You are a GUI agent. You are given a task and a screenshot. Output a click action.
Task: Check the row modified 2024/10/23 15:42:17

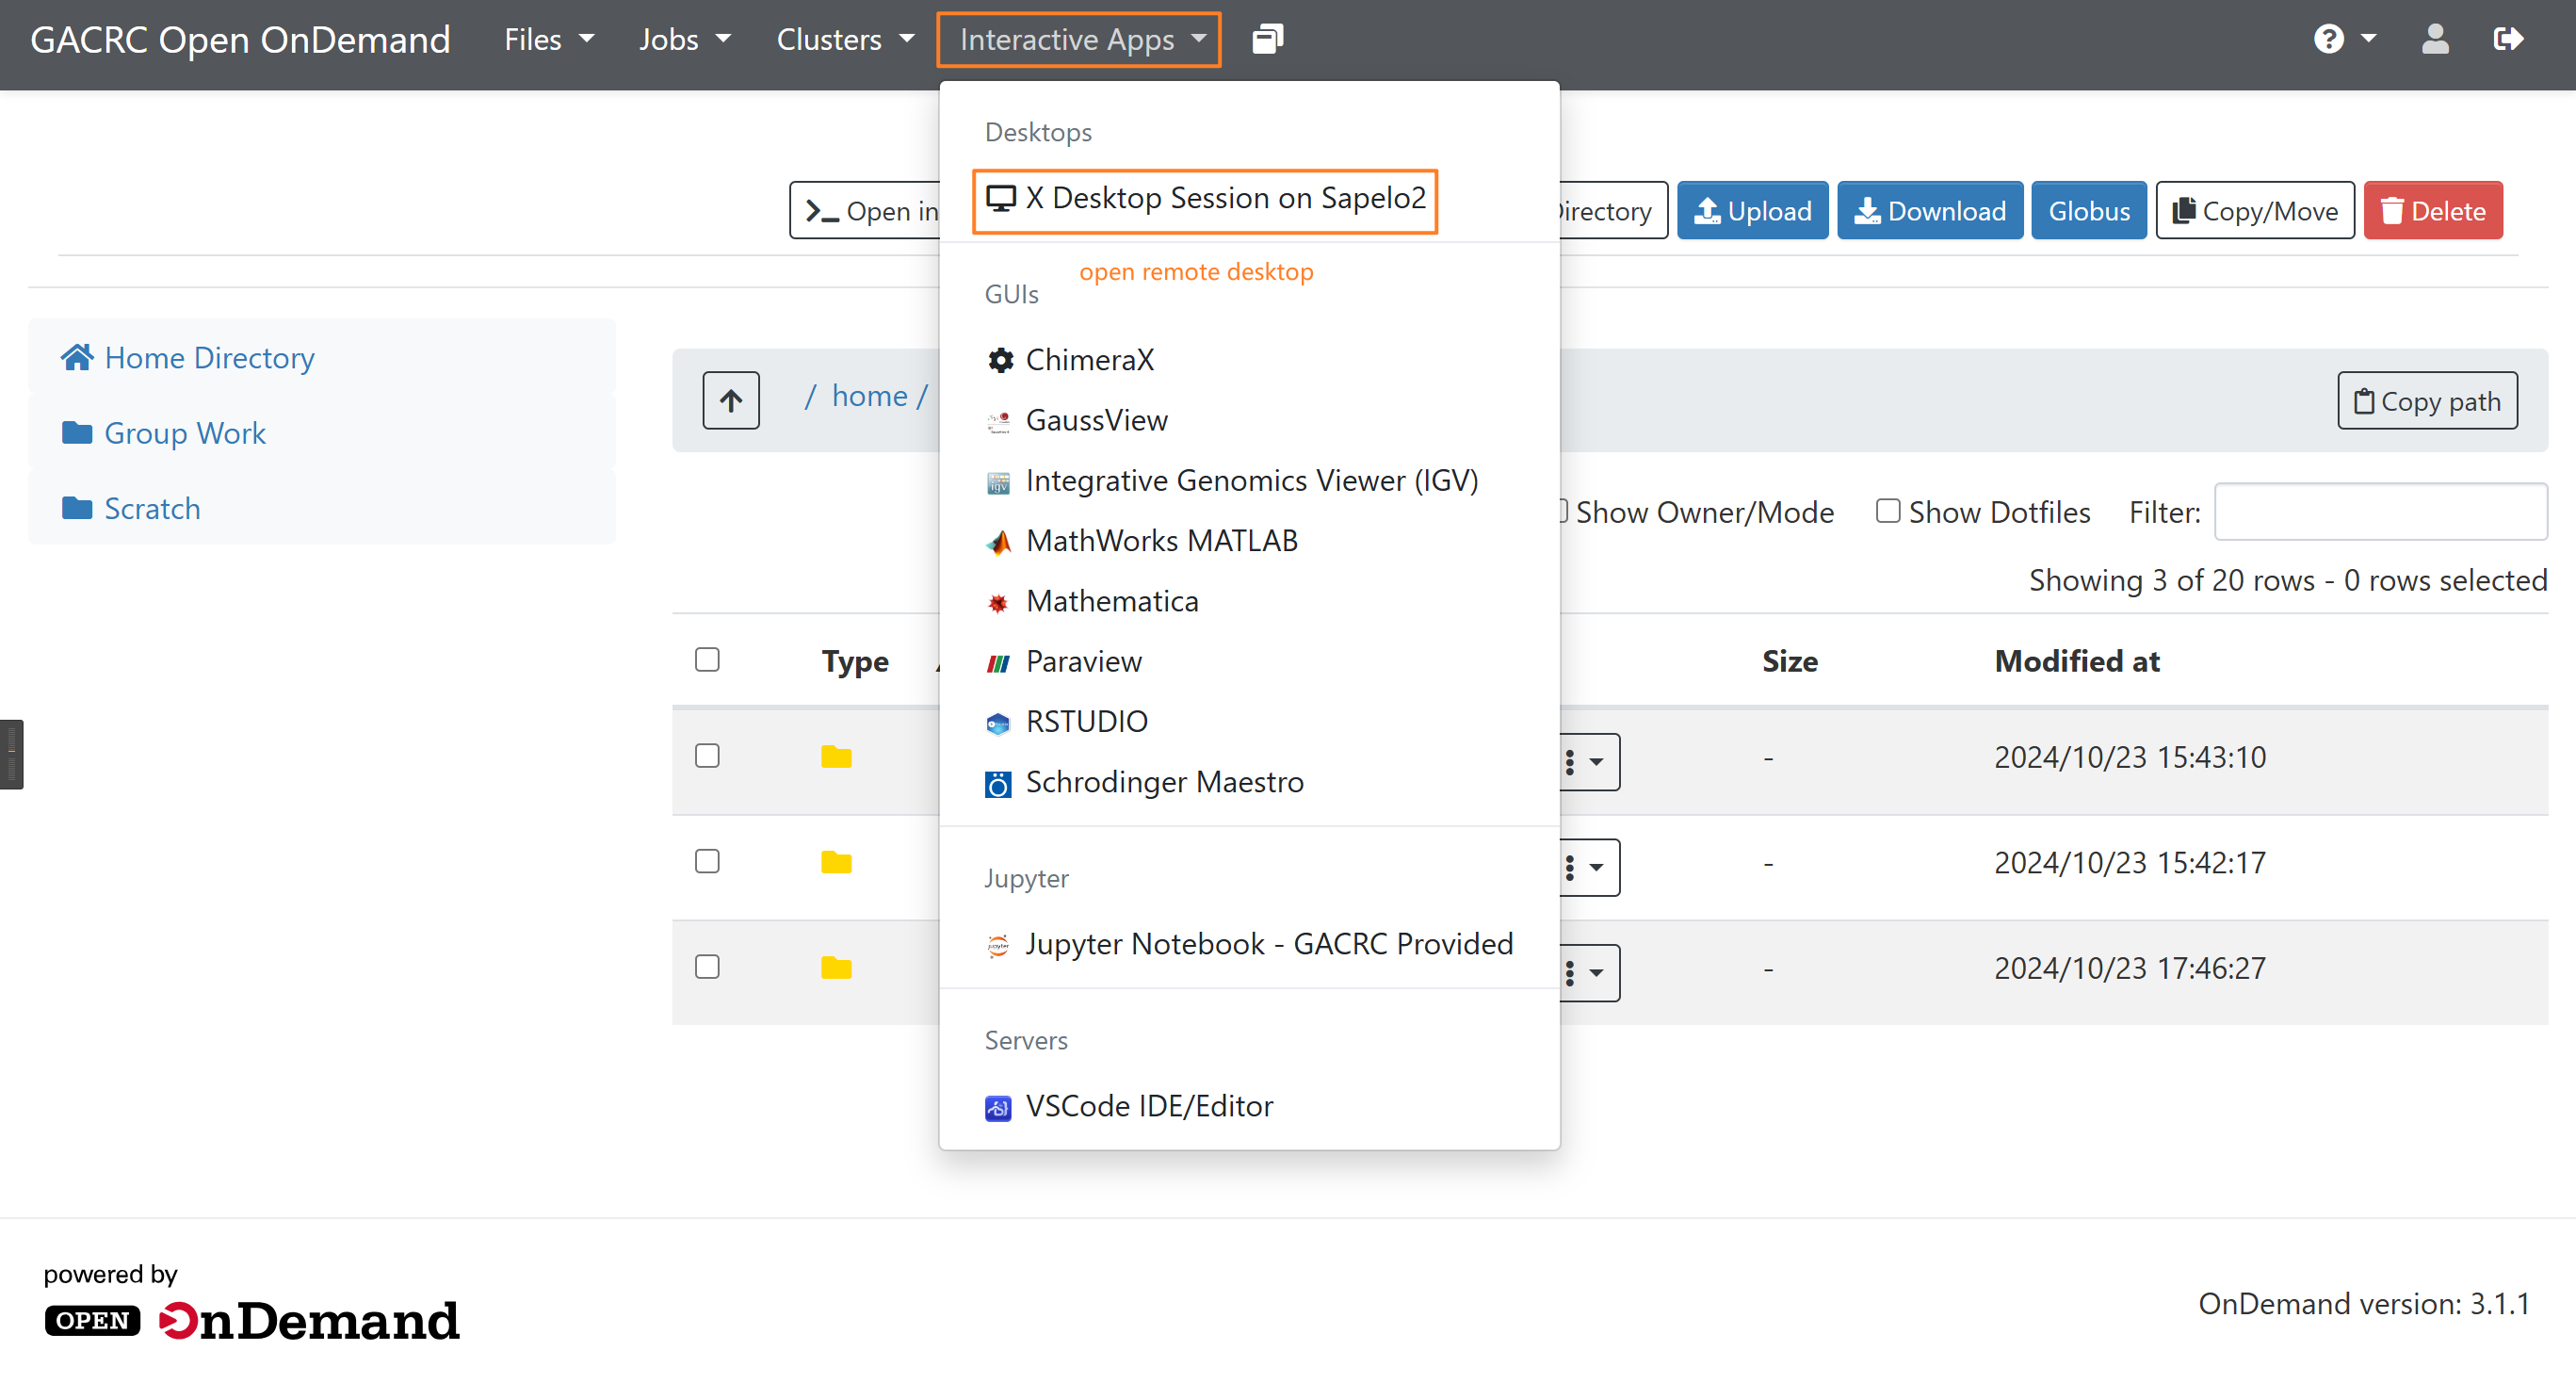[x=707, y=861]
